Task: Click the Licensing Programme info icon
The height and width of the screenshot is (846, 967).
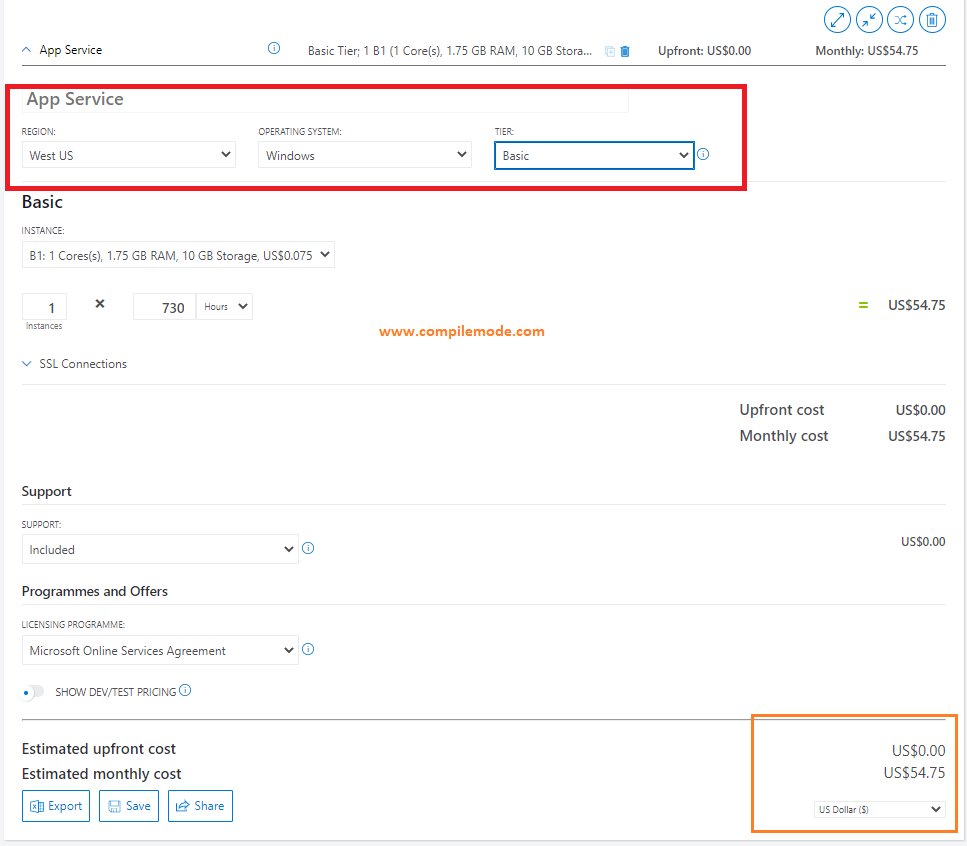Action: click(x=308, y=649)
